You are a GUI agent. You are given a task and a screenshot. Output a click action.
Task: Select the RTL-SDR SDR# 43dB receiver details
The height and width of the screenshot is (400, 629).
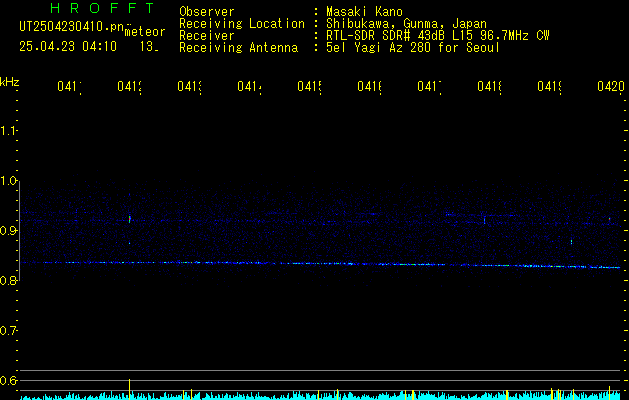tap(438, 36)
